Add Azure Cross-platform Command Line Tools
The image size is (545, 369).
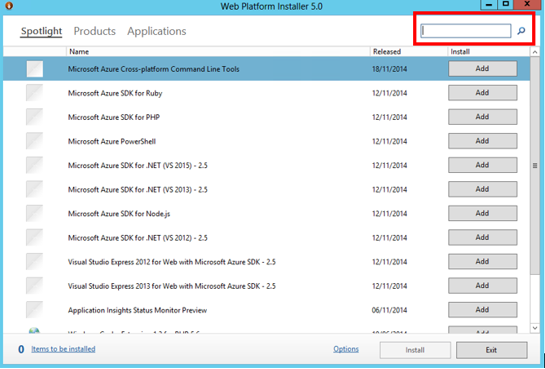point(482,68)
